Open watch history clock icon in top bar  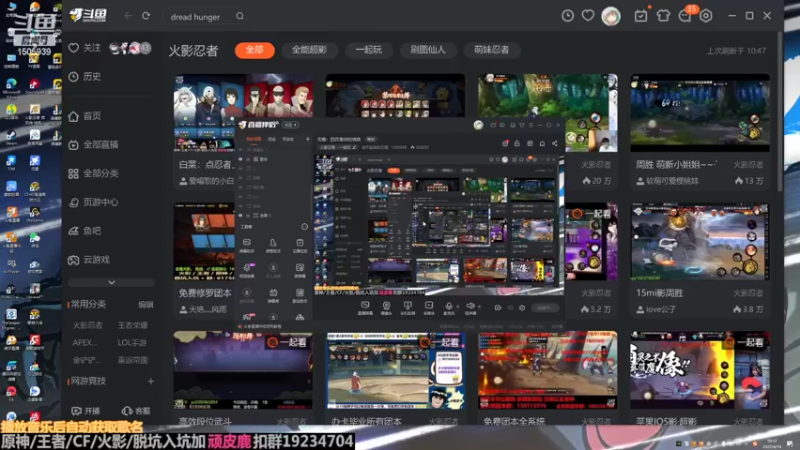point(567,16)
